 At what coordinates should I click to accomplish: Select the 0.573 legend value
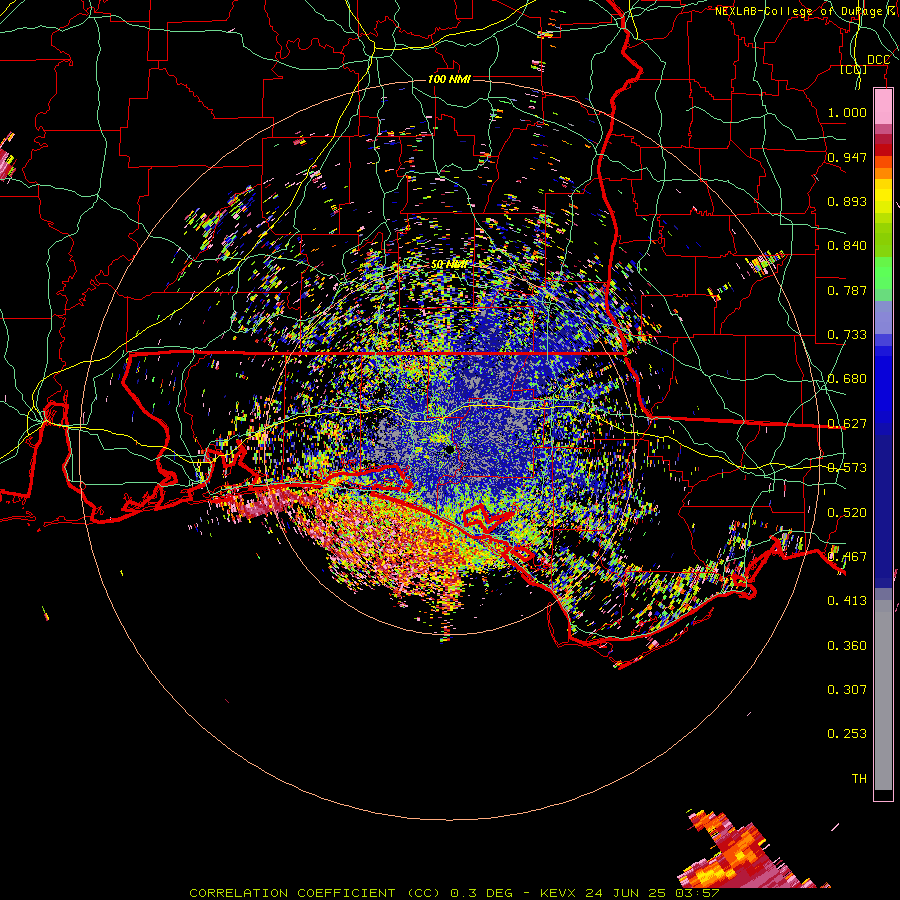click(x=847, y=468)
